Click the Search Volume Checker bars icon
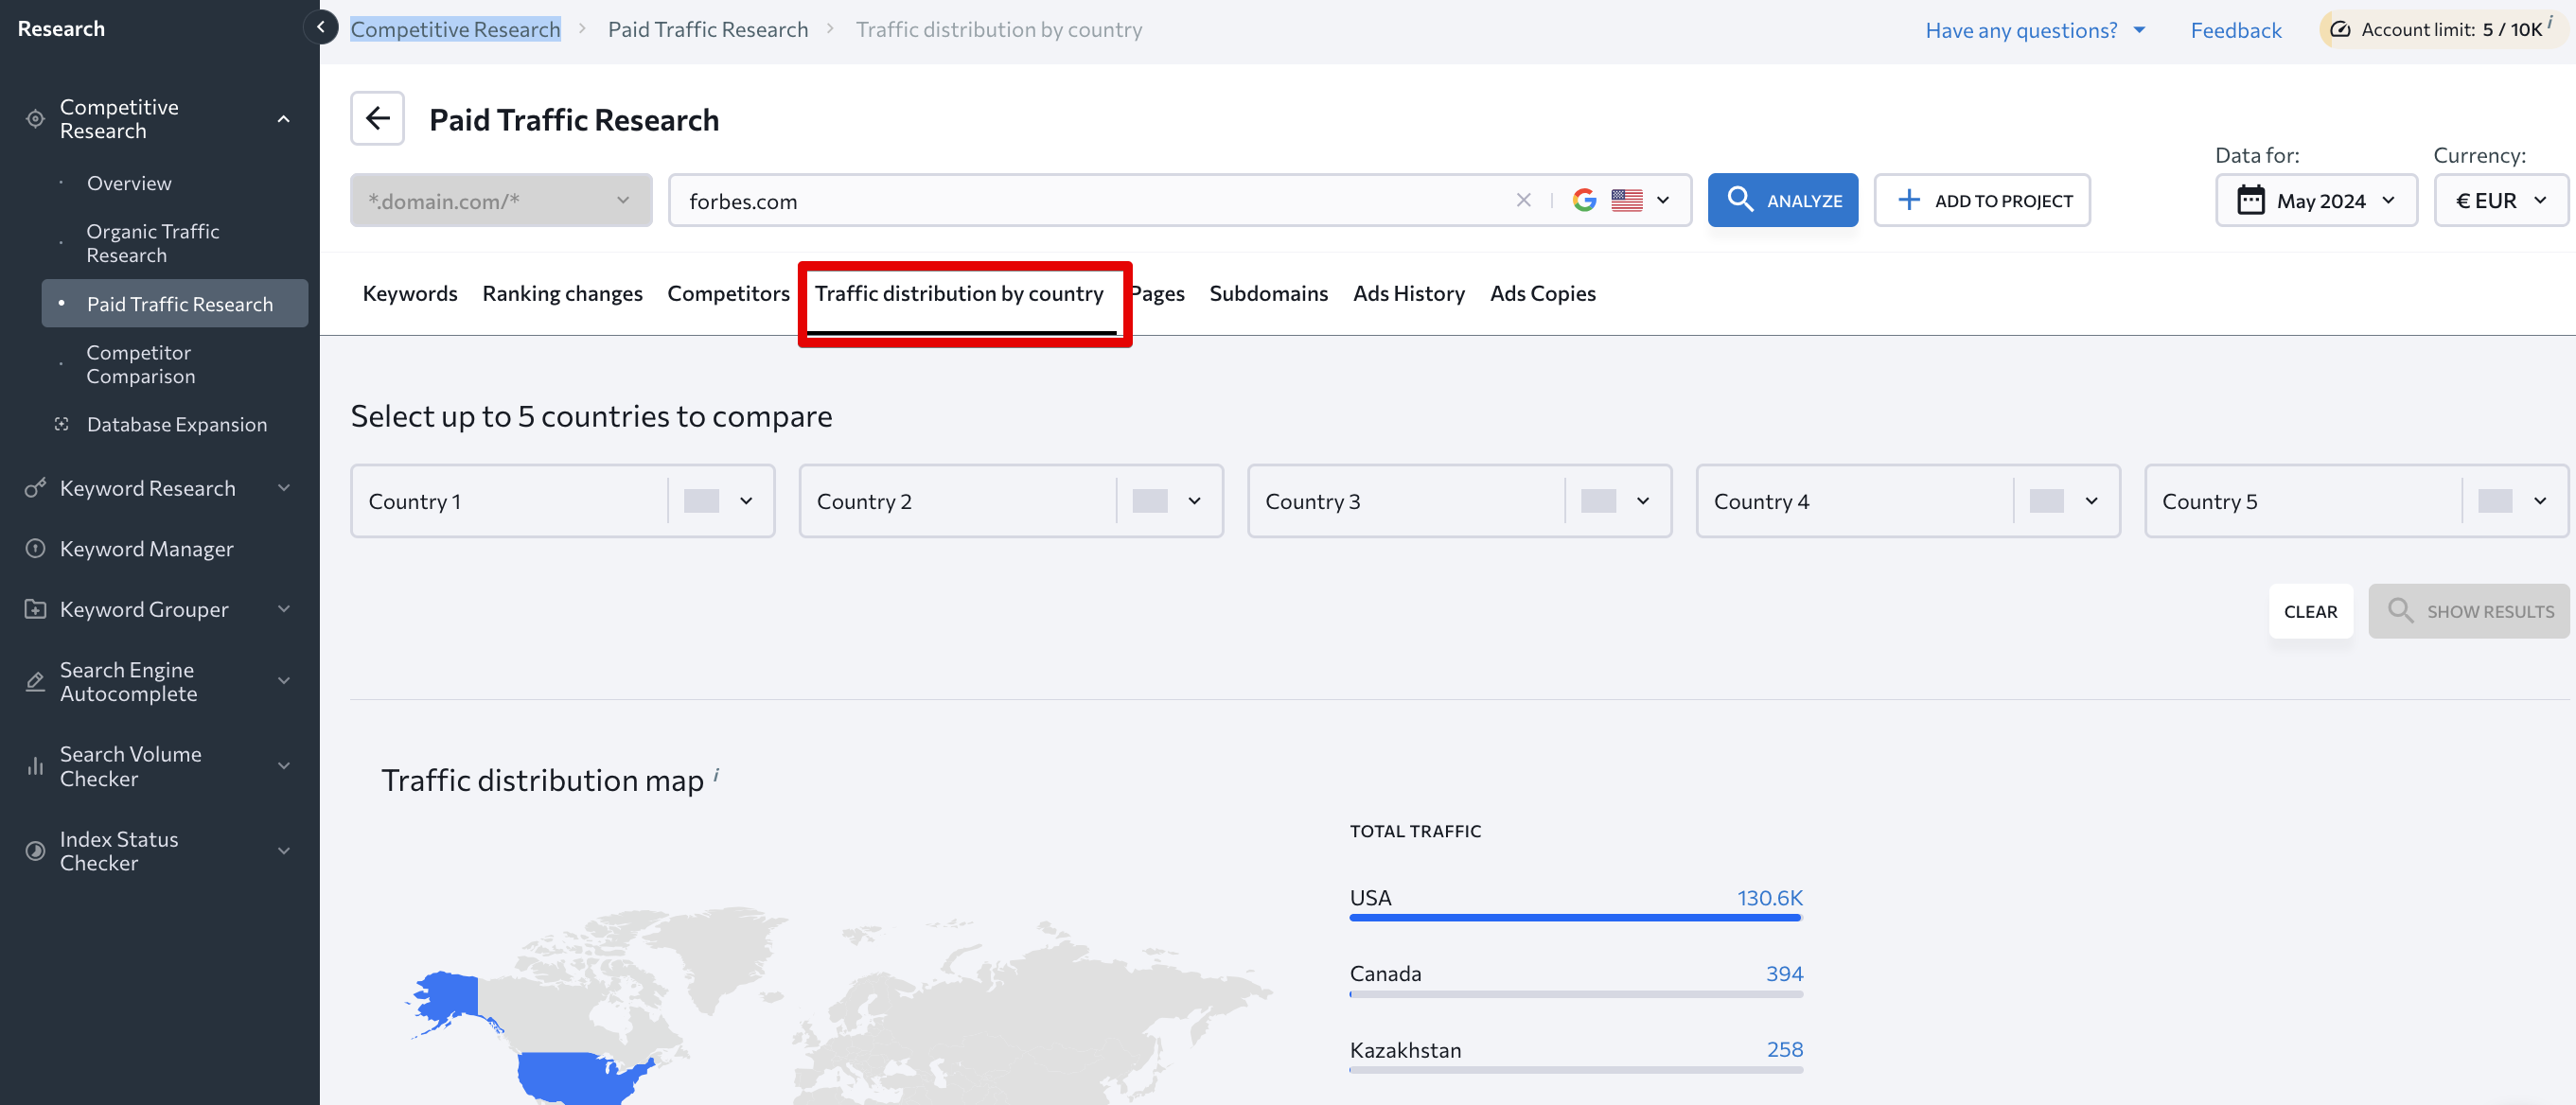Image resolution: width=2576 pixels, height=1105 pixels. tap(35, 766)
